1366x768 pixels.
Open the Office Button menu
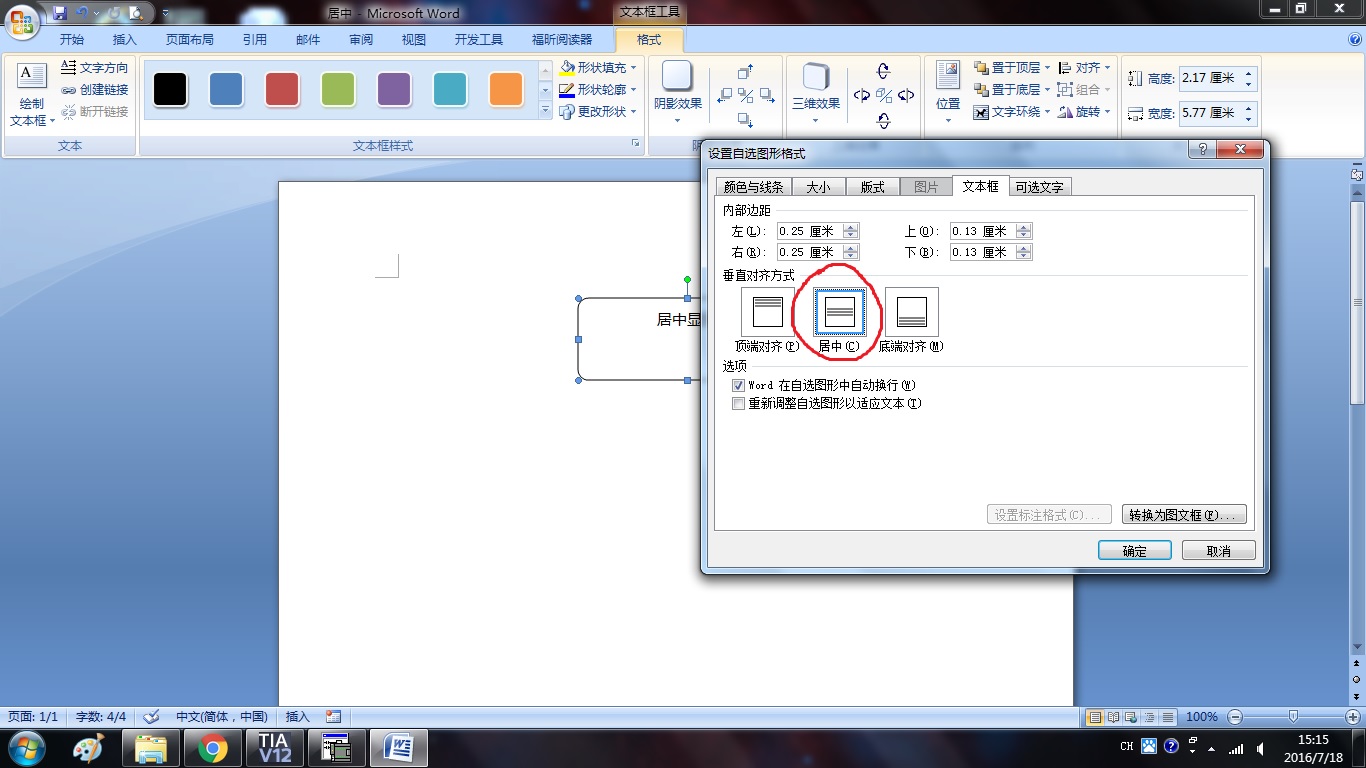pyautogui.click(x=22, y=20)
